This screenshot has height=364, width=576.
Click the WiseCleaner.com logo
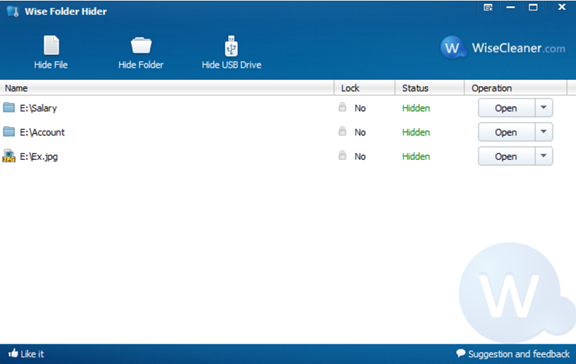point(503,48)
